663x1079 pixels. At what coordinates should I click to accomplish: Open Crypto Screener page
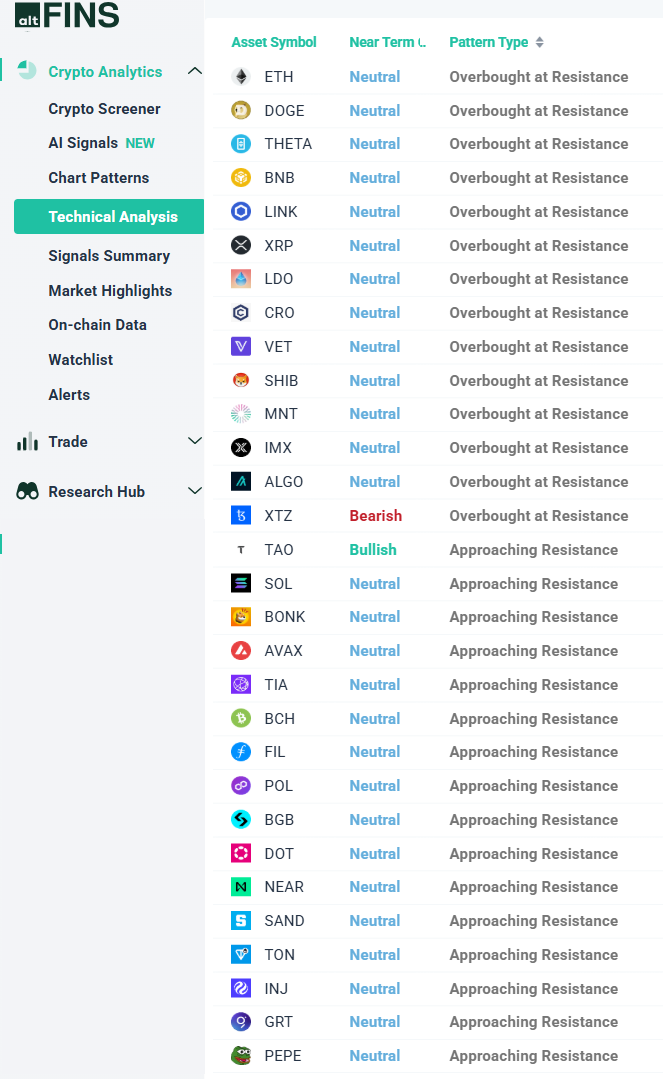pos(104,109)
